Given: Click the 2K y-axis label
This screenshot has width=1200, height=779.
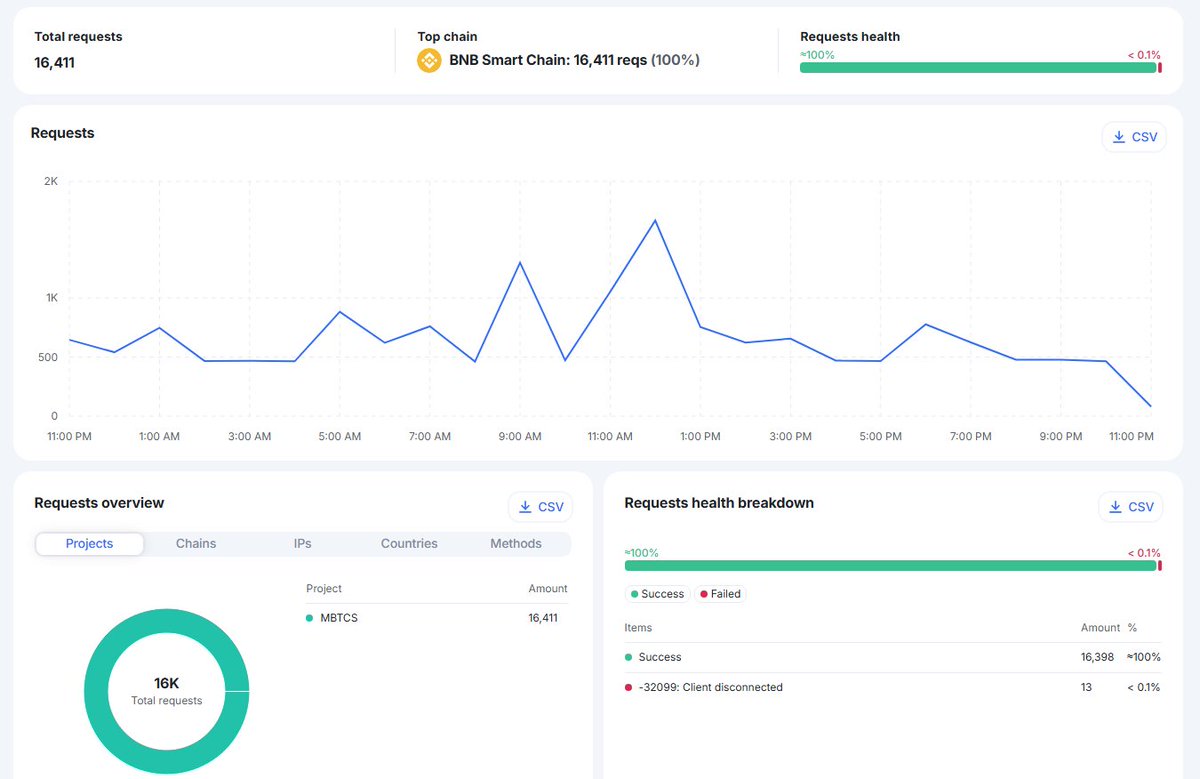Looking at the screenshot, I should 51,182.
